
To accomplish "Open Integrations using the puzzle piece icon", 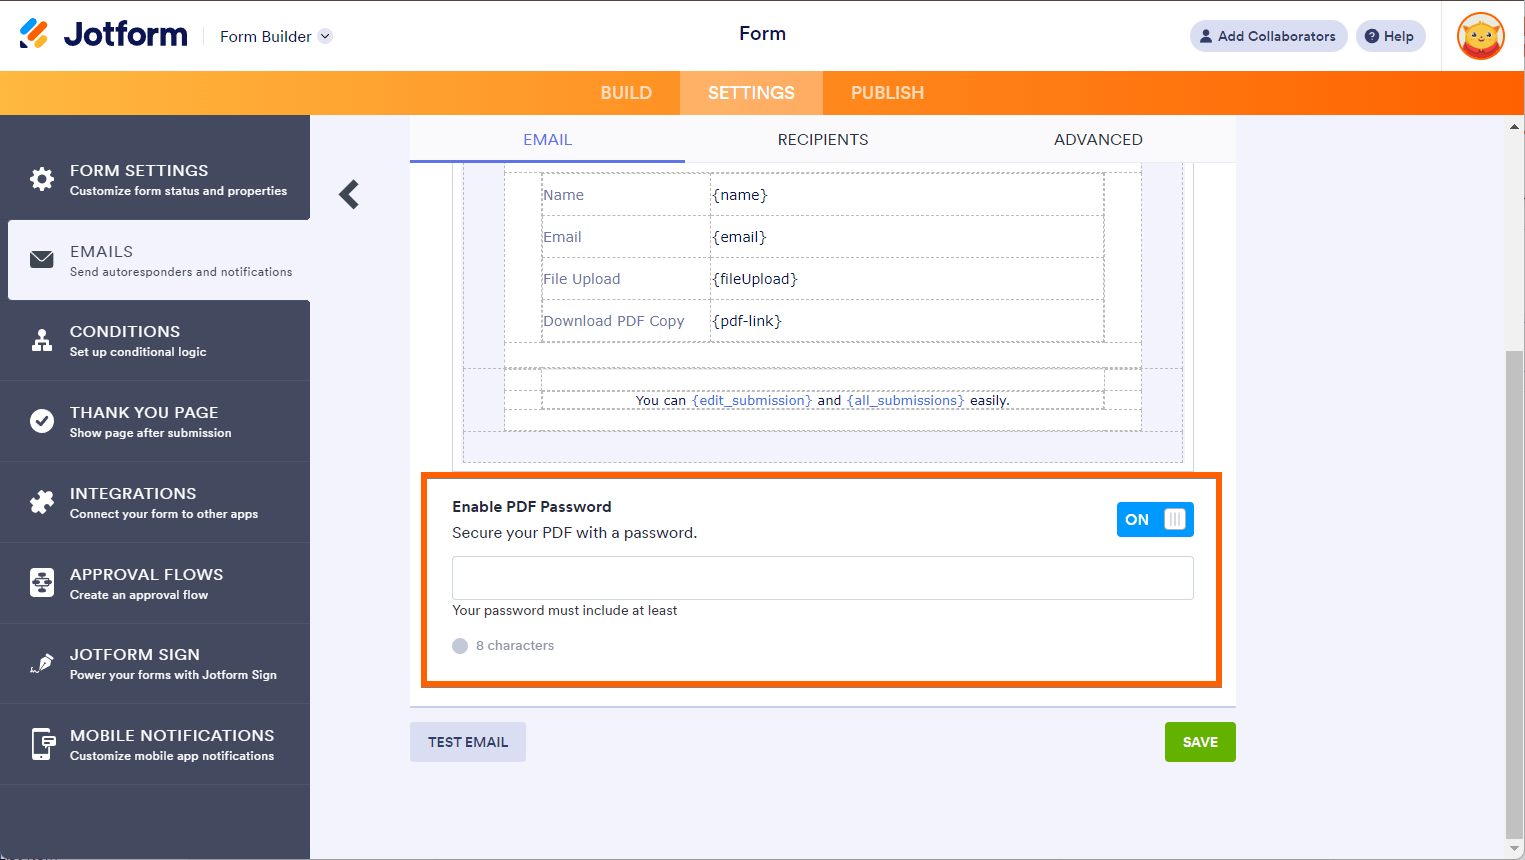I will pos(41,501).
